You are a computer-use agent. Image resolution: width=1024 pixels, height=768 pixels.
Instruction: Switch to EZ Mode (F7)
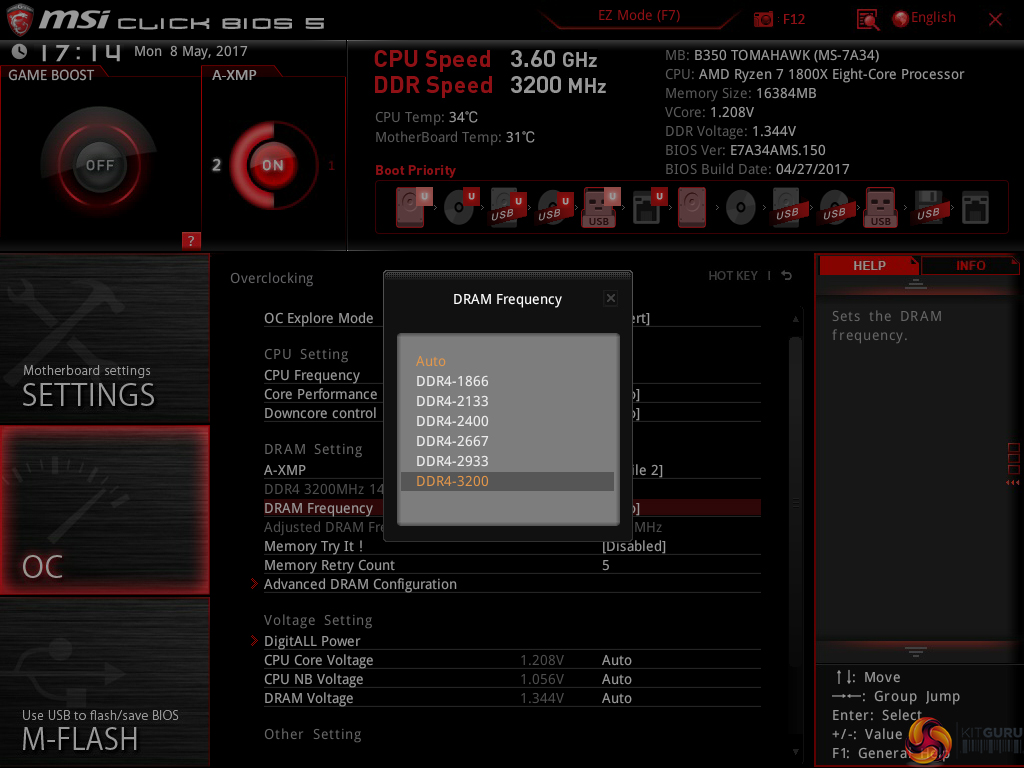639,16
